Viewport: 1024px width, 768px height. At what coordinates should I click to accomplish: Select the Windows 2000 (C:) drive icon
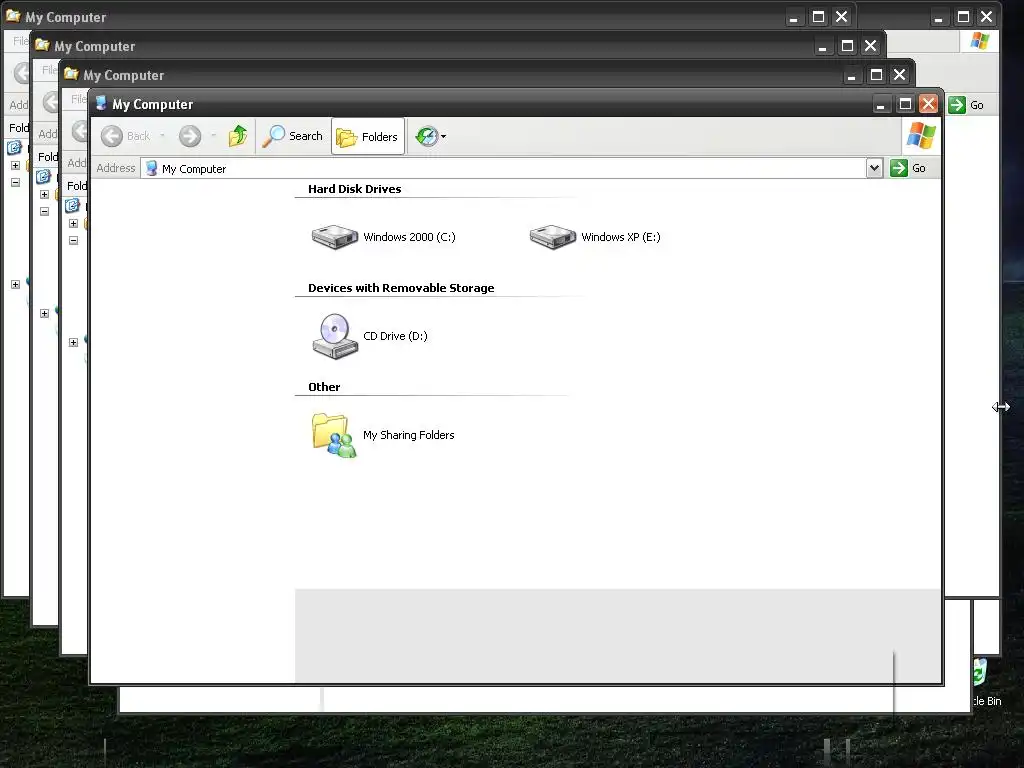coord(334,237)
